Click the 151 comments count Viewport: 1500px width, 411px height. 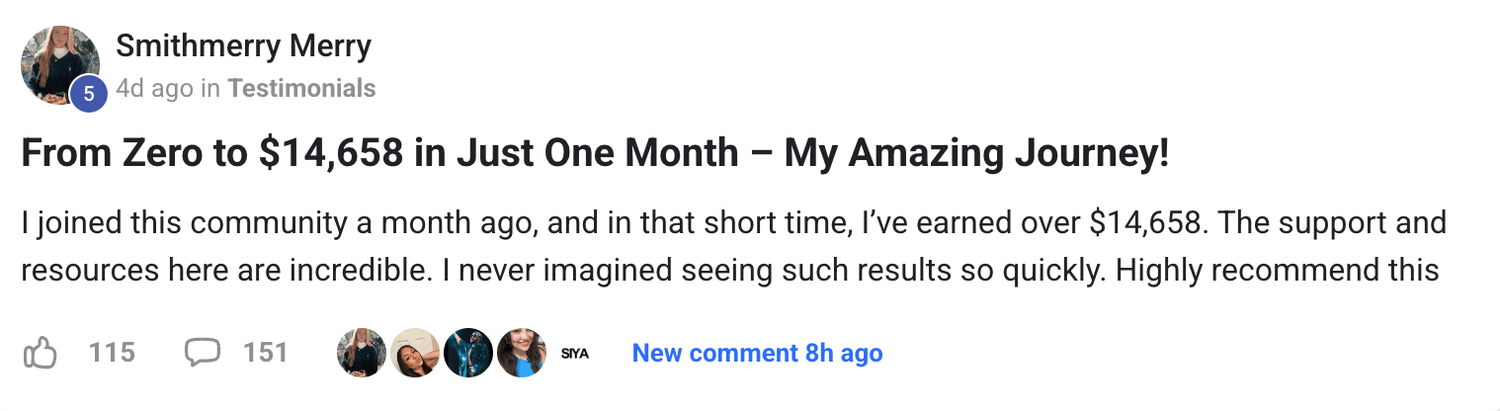[265, 352]
